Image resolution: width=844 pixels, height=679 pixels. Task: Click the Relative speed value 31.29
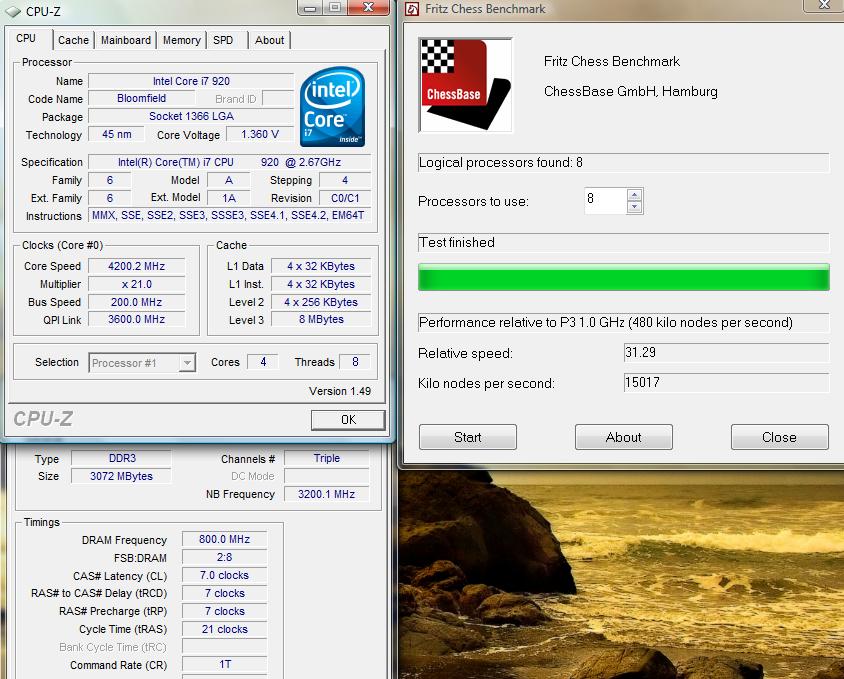pos(726,353)
